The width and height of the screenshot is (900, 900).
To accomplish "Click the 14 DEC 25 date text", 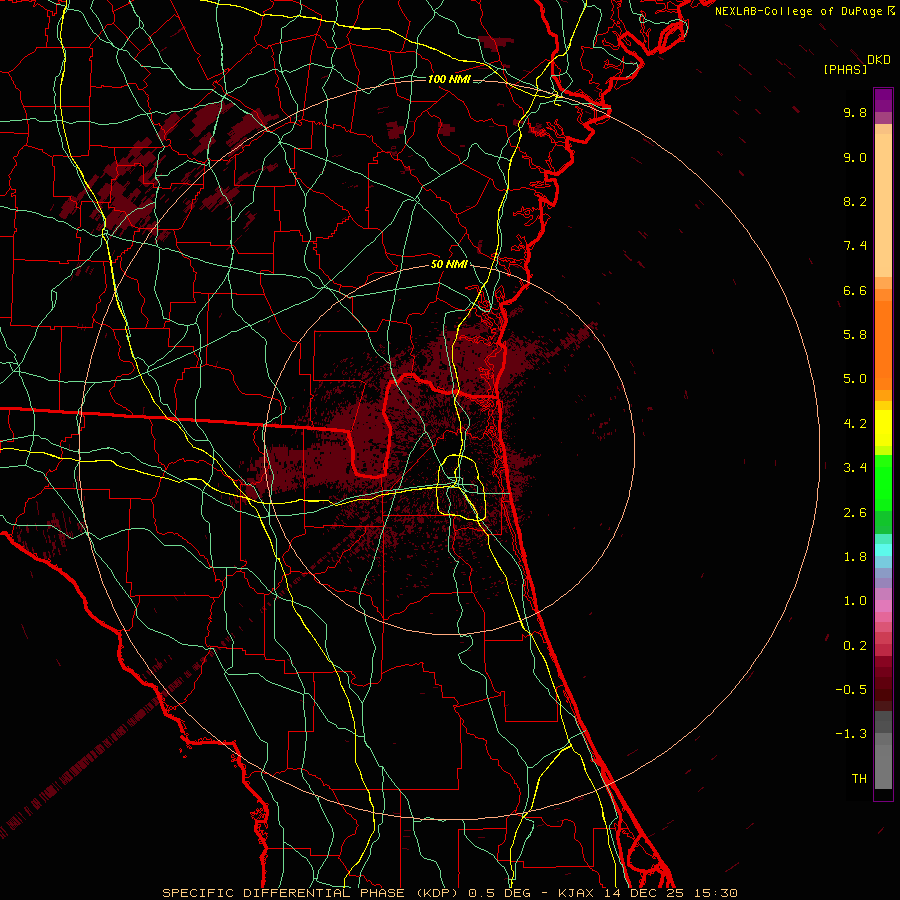I will coord(643,893).
